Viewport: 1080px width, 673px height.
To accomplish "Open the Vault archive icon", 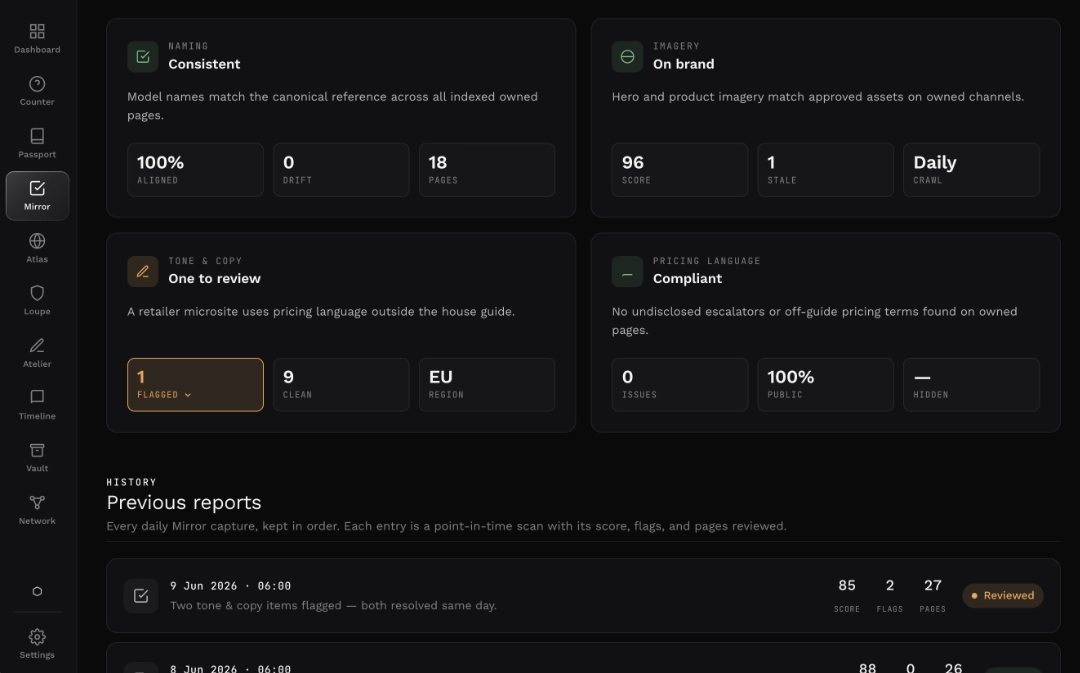I will 37,457.
